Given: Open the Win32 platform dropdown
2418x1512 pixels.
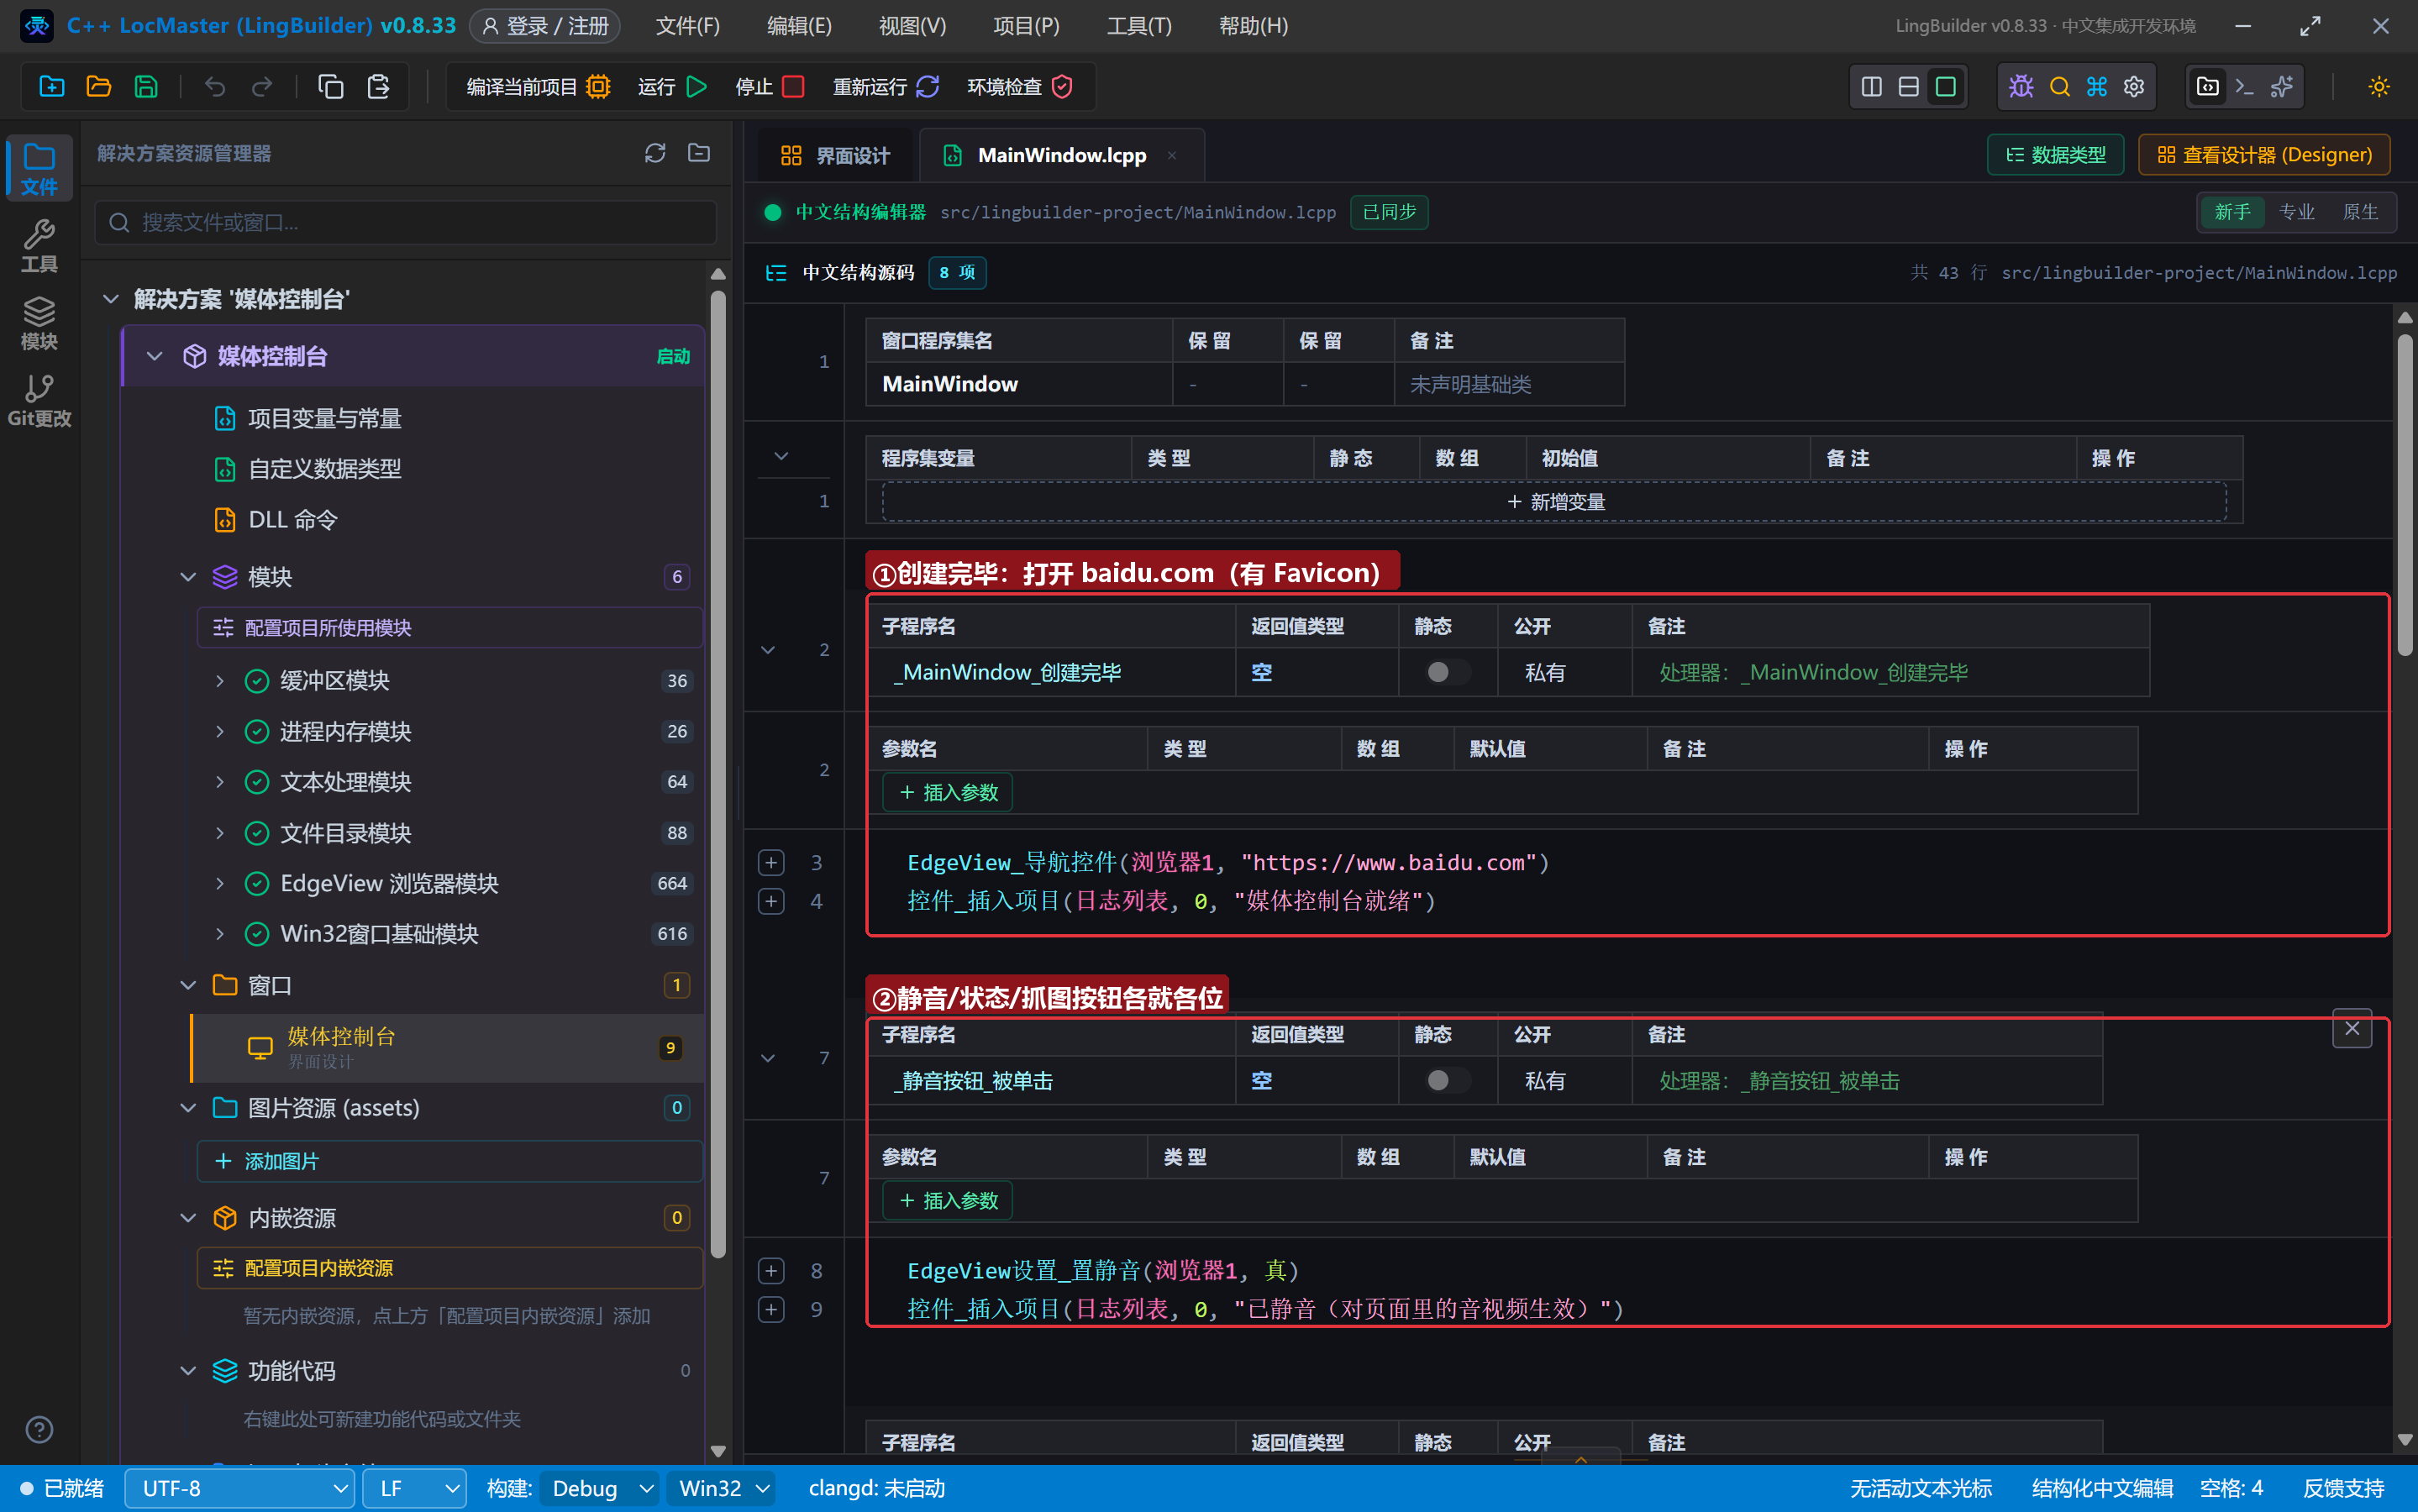Looking at the screenshot, I should pyautogui.click(x=723, y=1488).
